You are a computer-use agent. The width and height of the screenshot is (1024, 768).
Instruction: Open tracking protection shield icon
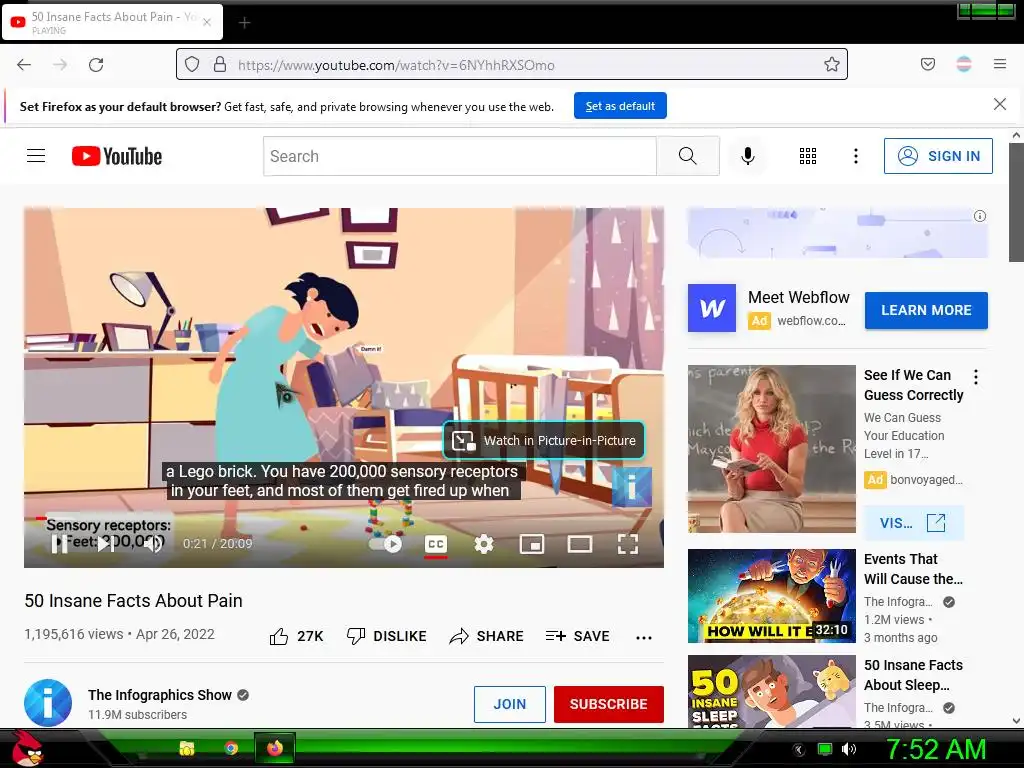191,65
